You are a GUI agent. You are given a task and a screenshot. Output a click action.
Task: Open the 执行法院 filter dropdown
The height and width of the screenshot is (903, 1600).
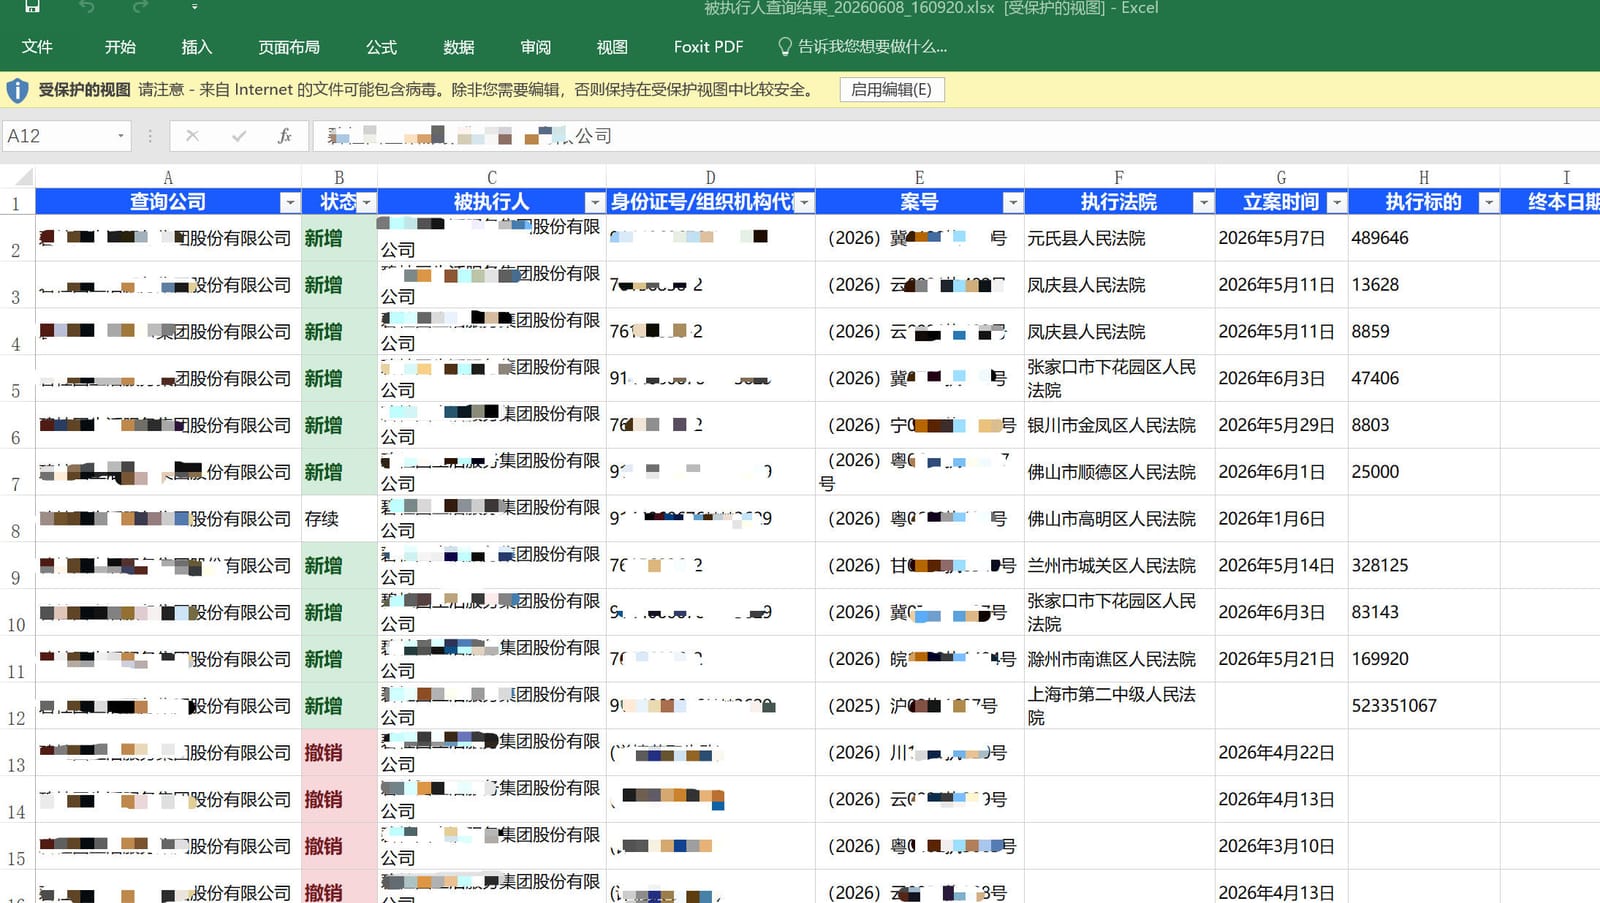point(1203,202)
